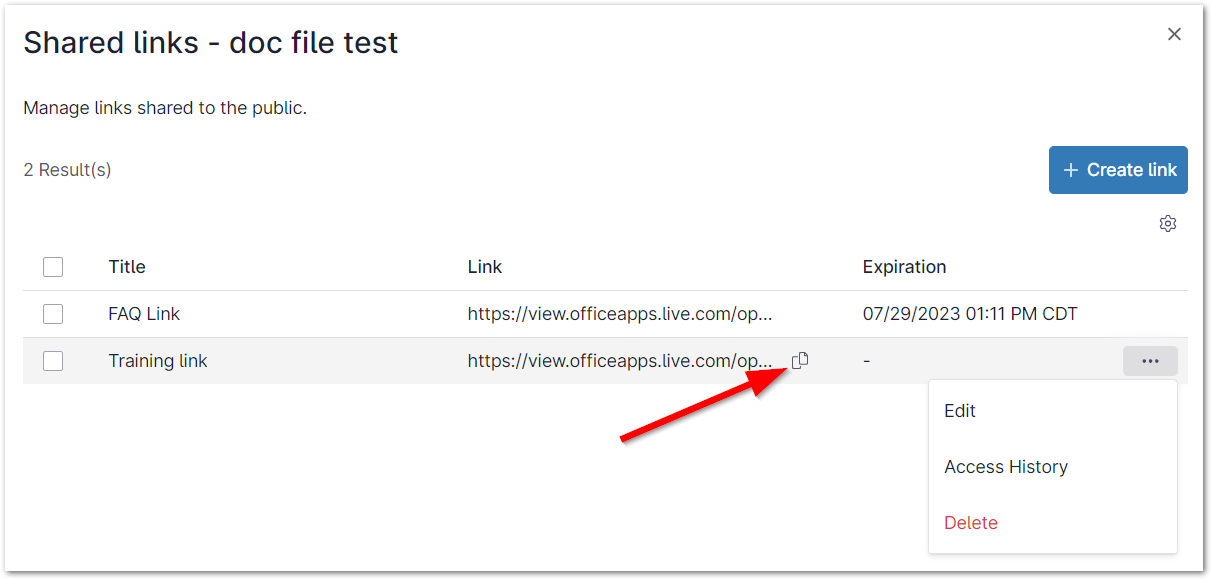Toggle the select-all checkbox in header
This screenshot has height=580, width=1212.
(x=53, y=267)
